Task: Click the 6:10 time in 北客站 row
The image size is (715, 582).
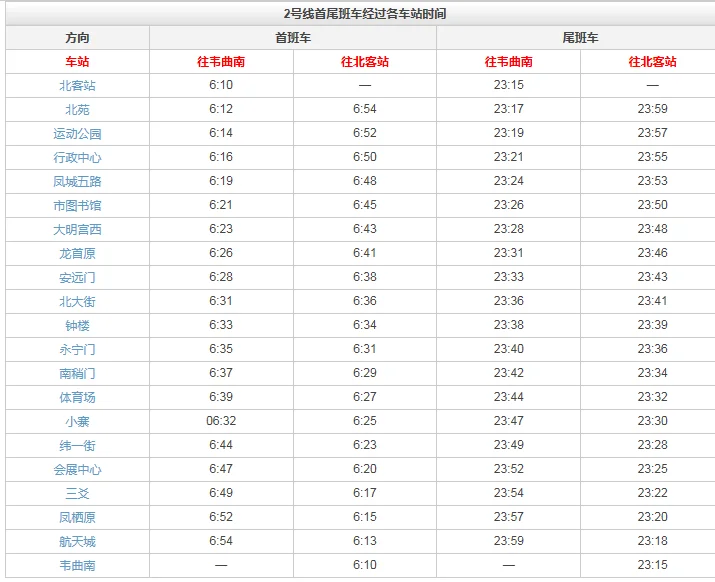Action: (x=221, y=85)
